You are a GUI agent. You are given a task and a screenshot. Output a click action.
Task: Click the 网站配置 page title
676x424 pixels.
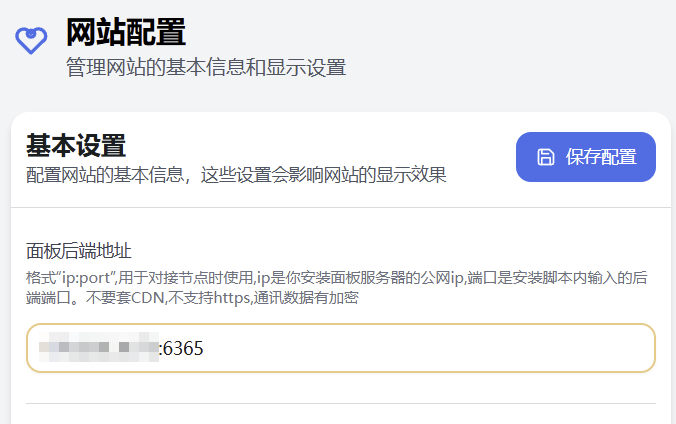126,32
